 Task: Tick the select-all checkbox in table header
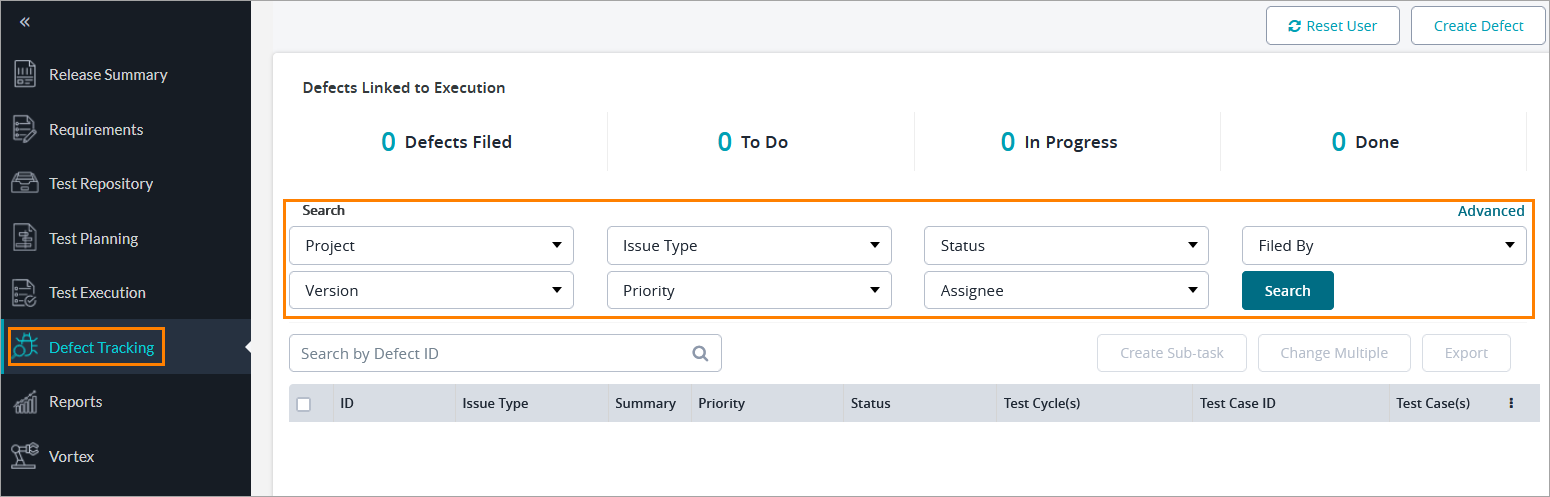point(304,404)
